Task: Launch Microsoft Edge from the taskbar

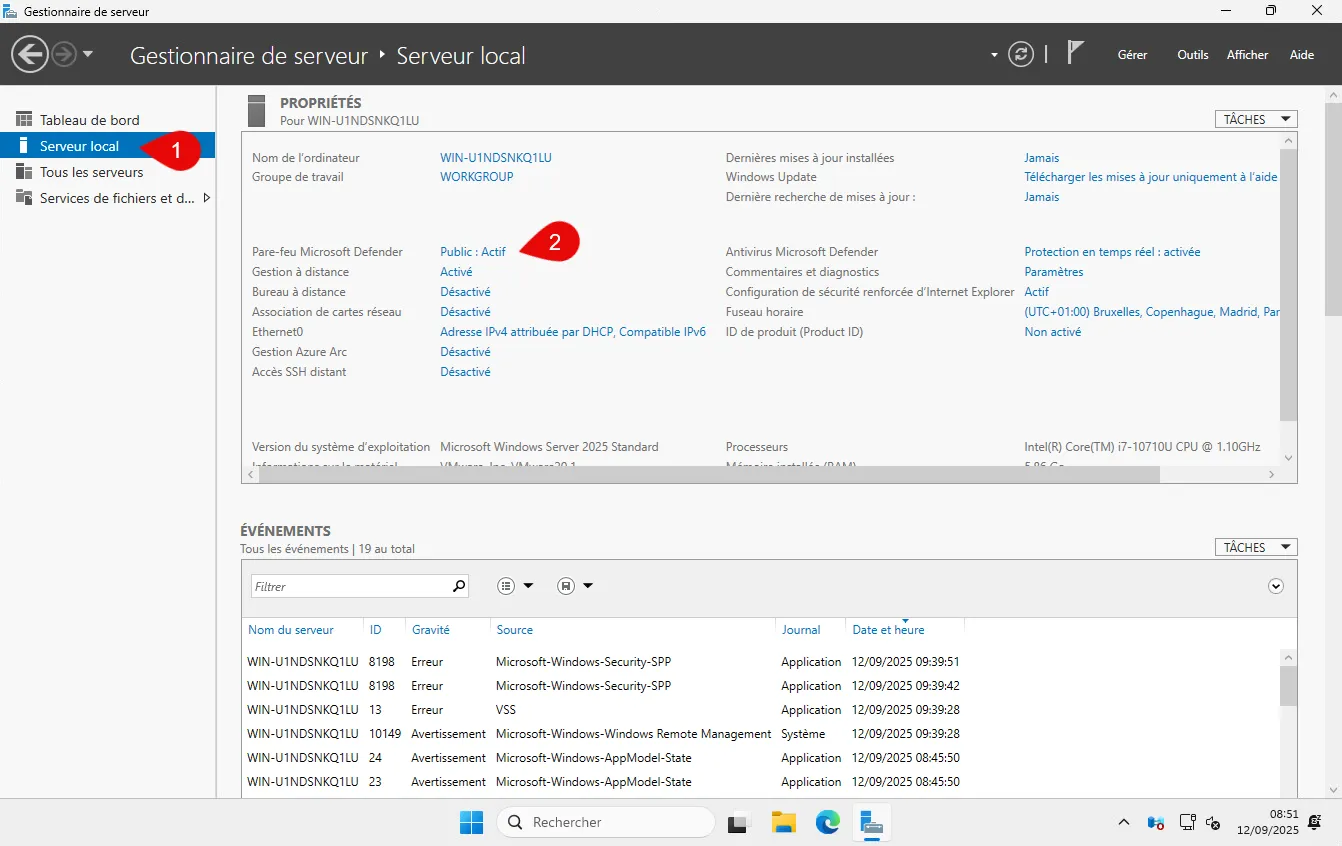Action: click(827, 822)
